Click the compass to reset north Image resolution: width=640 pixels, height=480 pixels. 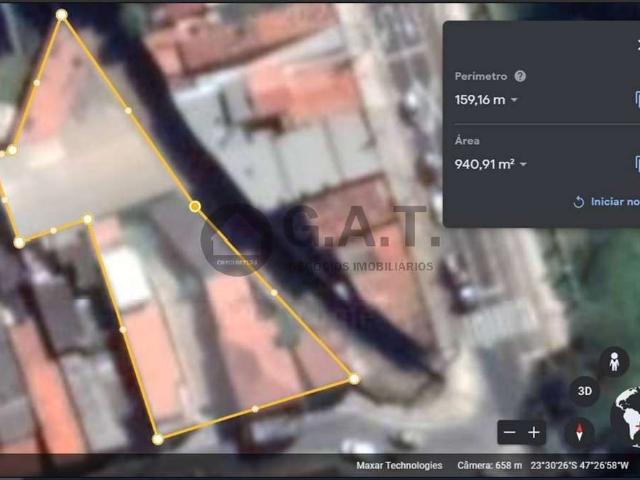point(579,432)
